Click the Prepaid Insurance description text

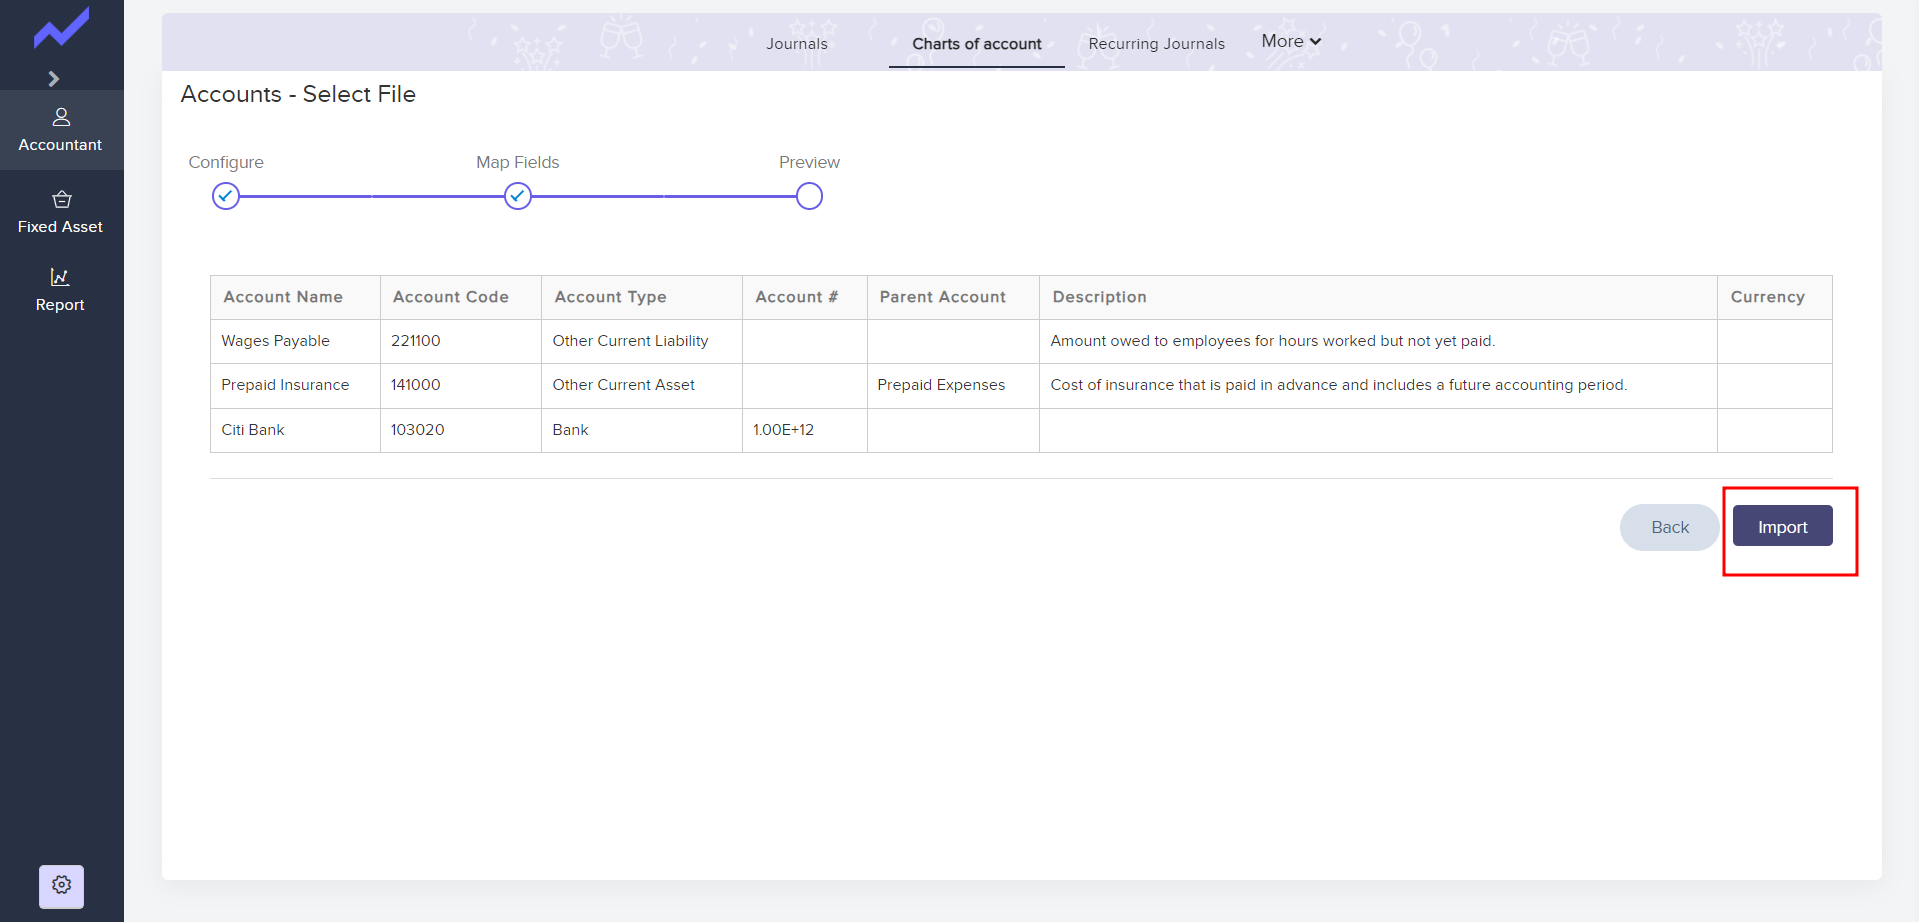(1339, 385)
